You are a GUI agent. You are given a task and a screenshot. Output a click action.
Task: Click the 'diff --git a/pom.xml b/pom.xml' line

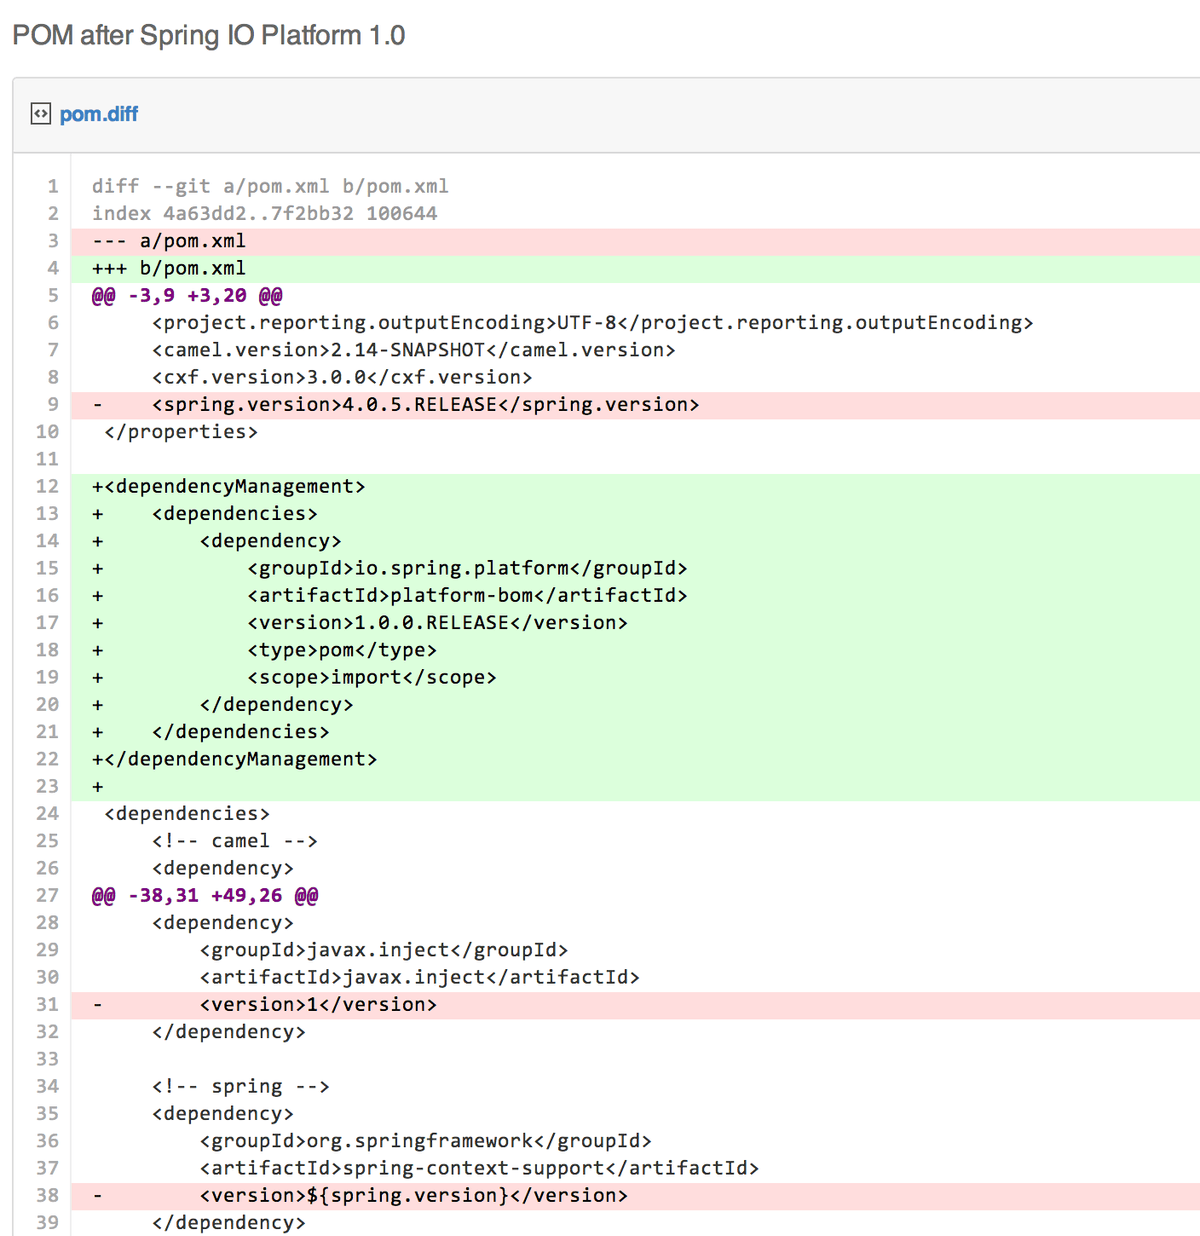(270, 187)
